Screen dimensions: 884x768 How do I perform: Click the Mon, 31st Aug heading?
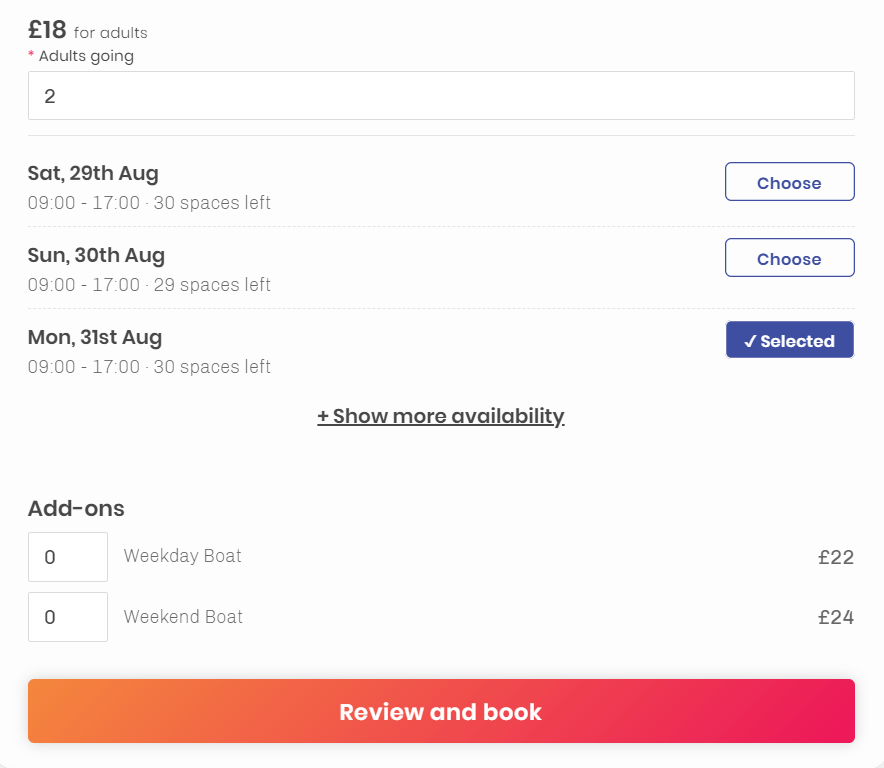[95, 337]
